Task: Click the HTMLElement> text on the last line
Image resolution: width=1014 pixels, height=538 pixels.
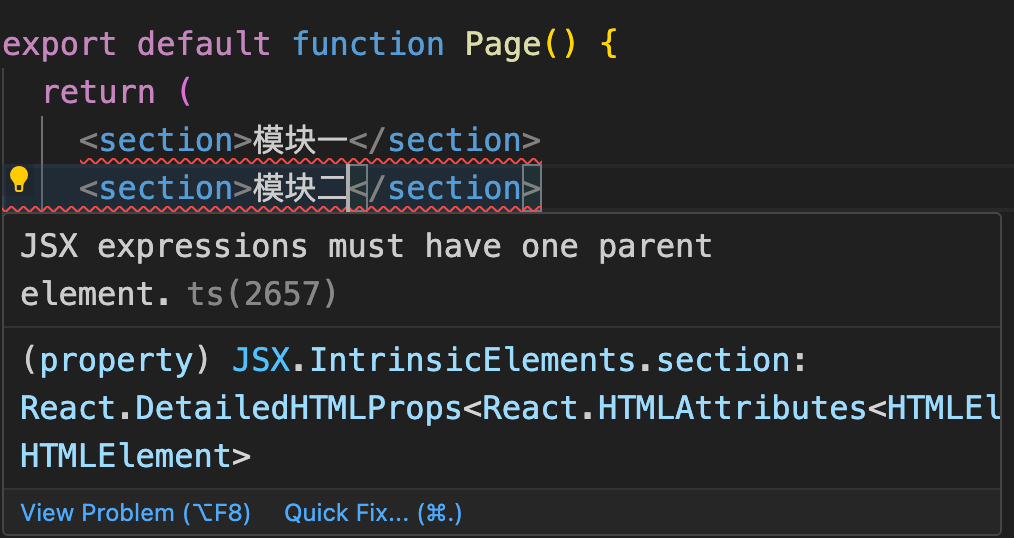Action: [x=135, y=456]
